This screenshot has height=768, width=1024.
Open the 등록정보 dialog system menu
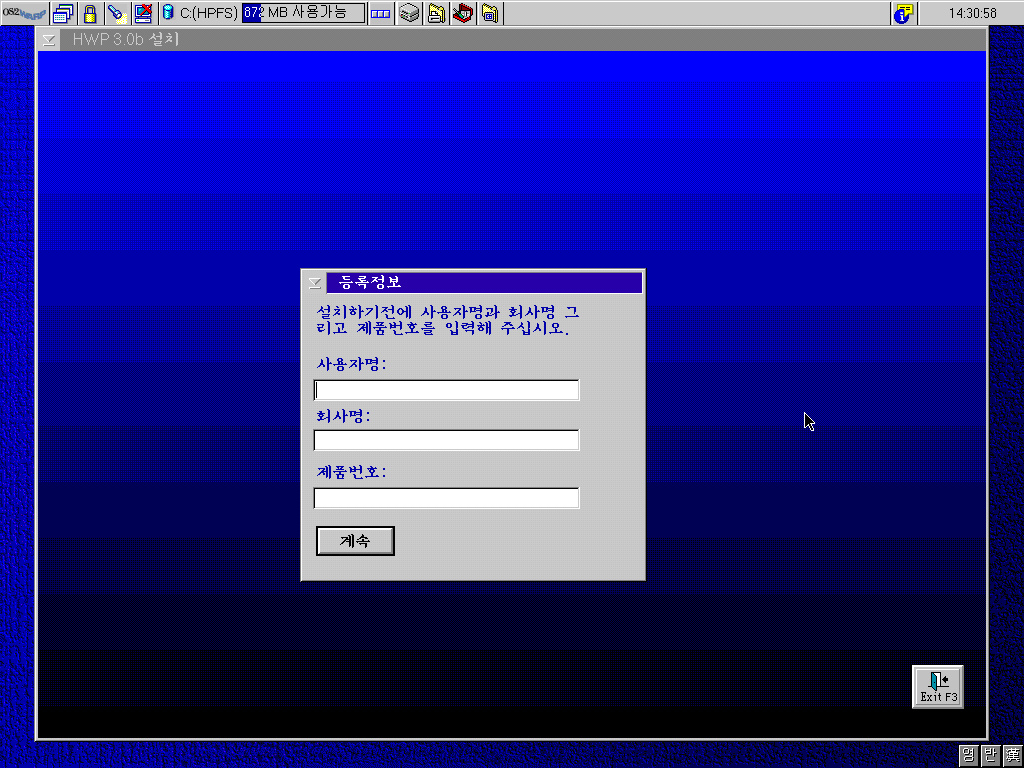pos(315,283)
